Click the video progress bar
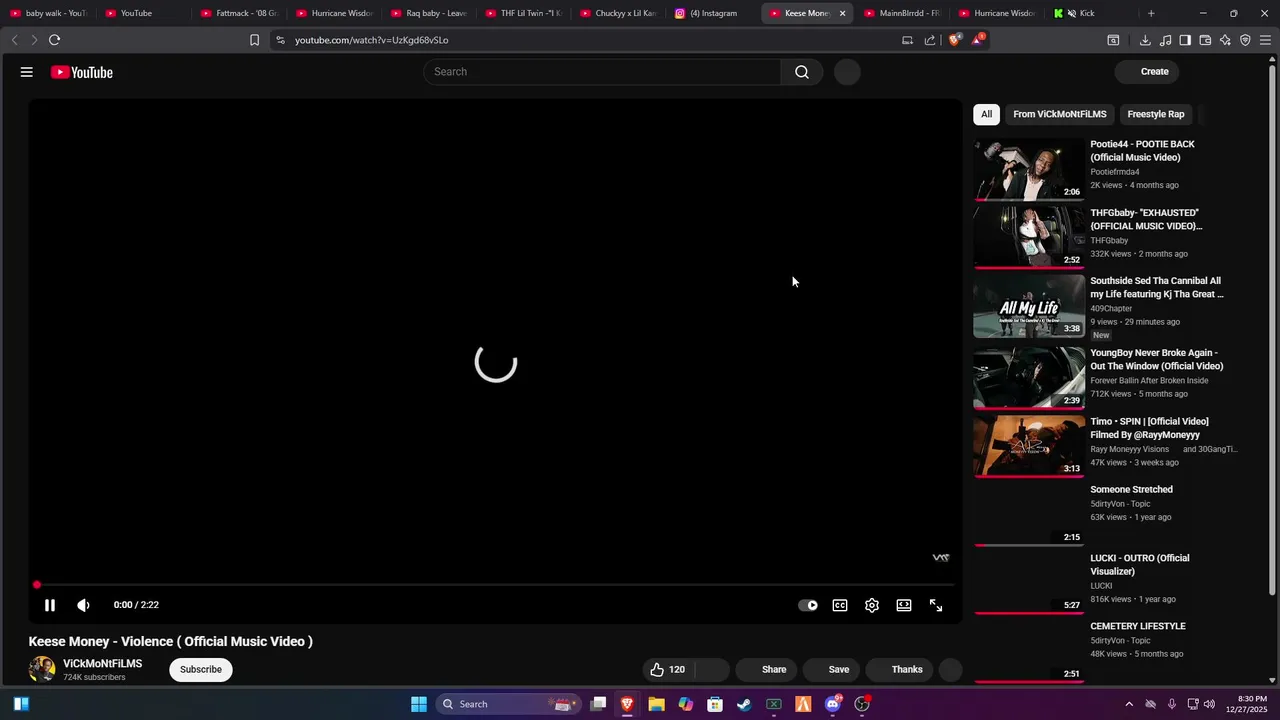1280x720 pixels. pos(495,585)
